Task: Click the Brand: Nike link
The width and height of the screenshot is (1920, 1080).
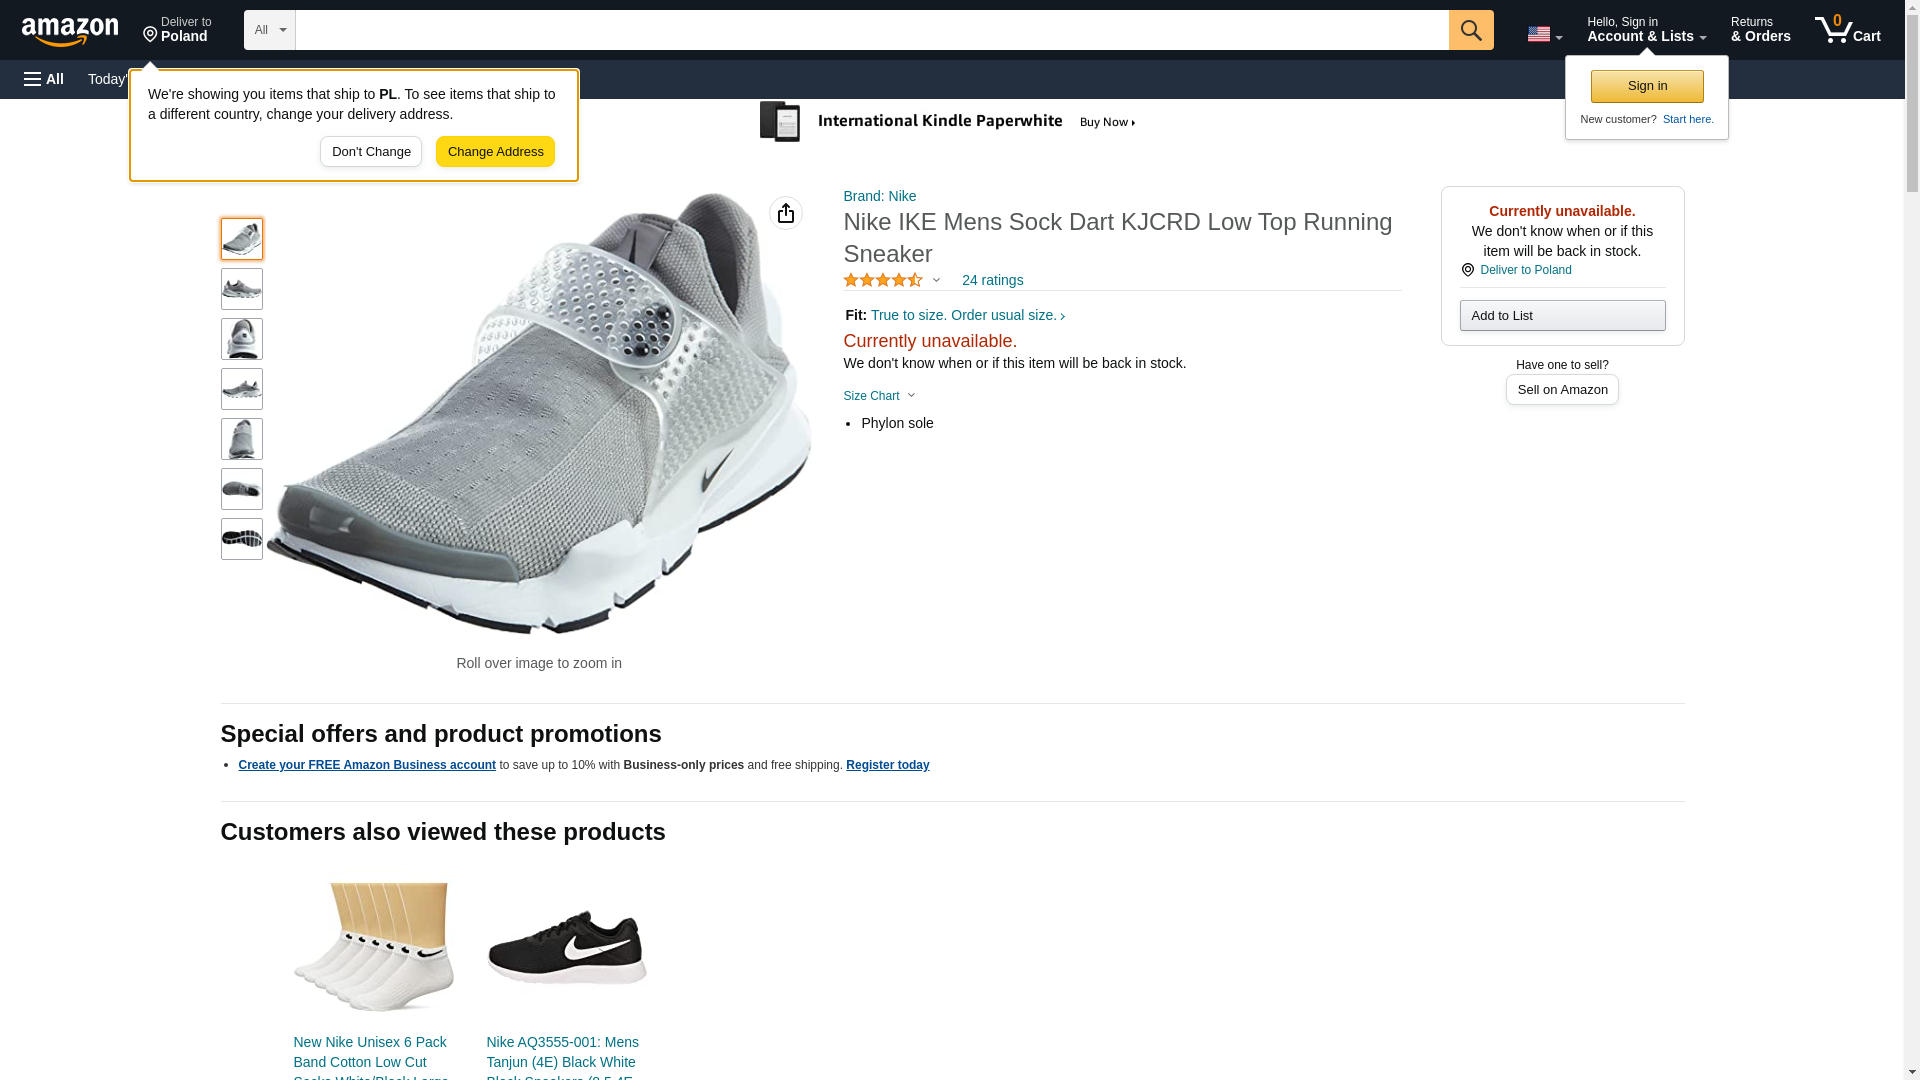Action: (x=879, y=196)
